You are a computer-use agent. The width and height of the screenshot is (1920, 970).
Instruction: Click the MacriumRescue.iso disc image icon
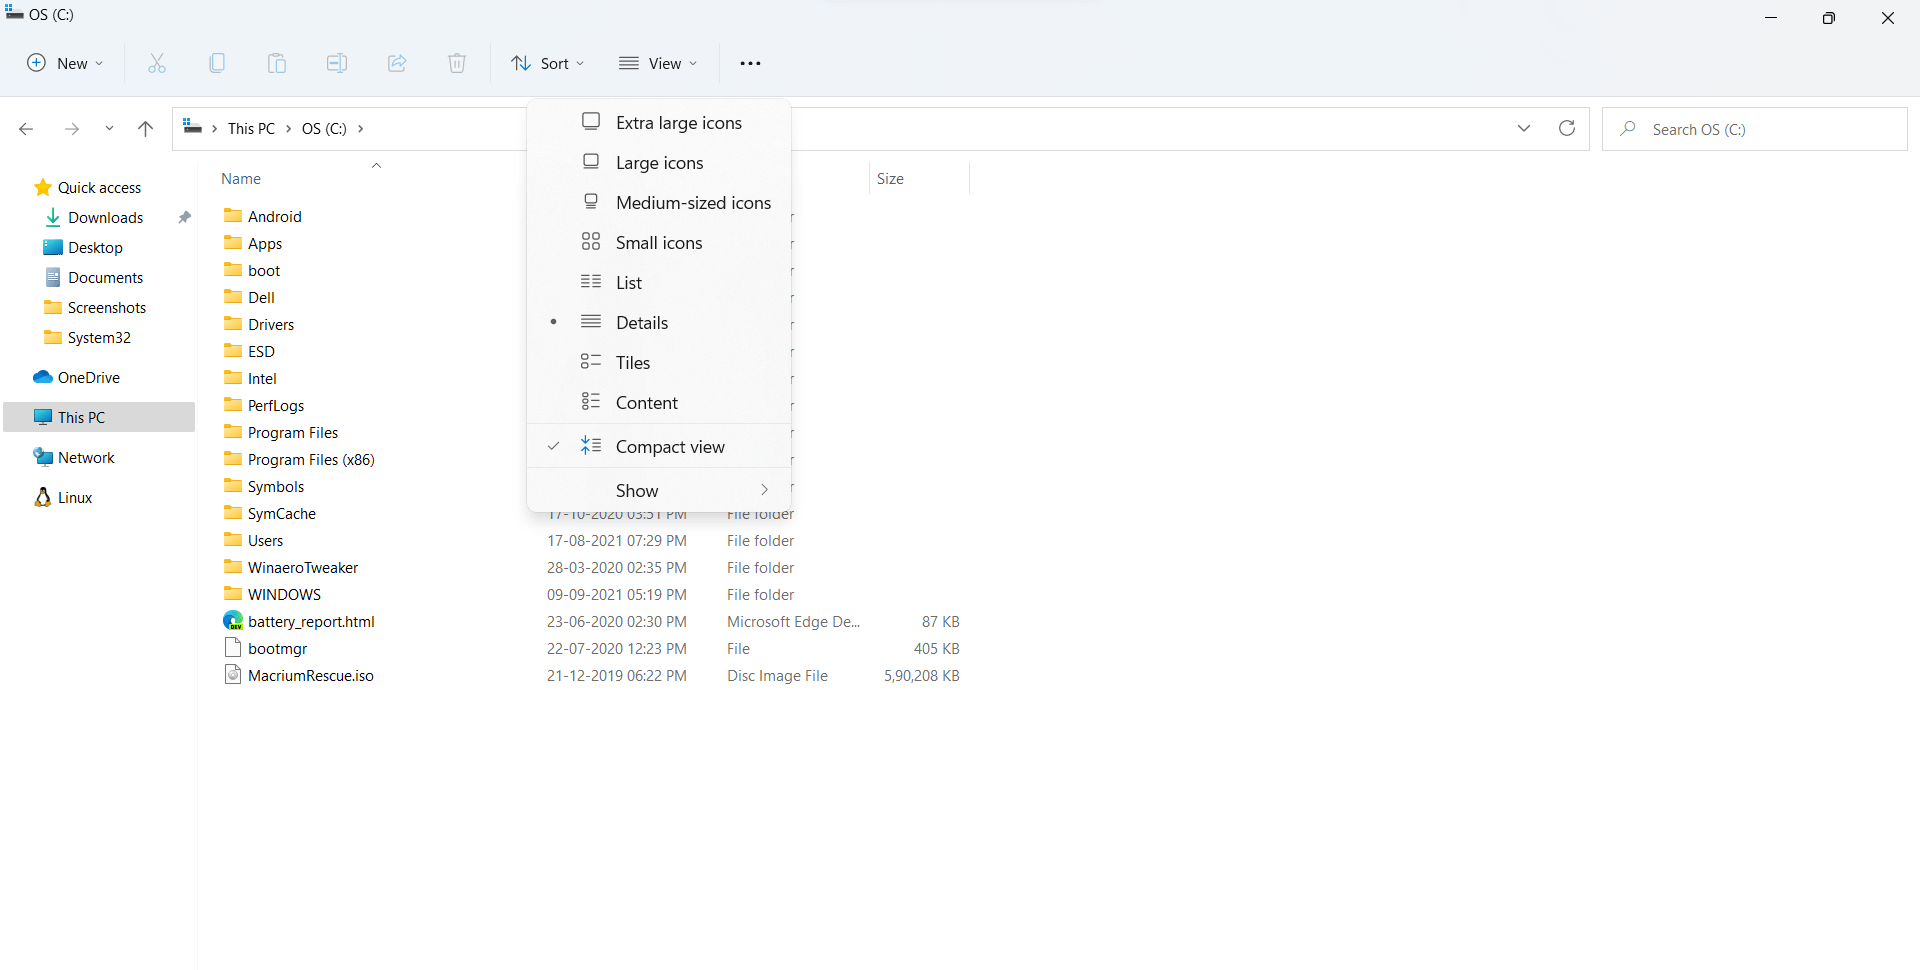pyautogui.click(x=233, y=675)
